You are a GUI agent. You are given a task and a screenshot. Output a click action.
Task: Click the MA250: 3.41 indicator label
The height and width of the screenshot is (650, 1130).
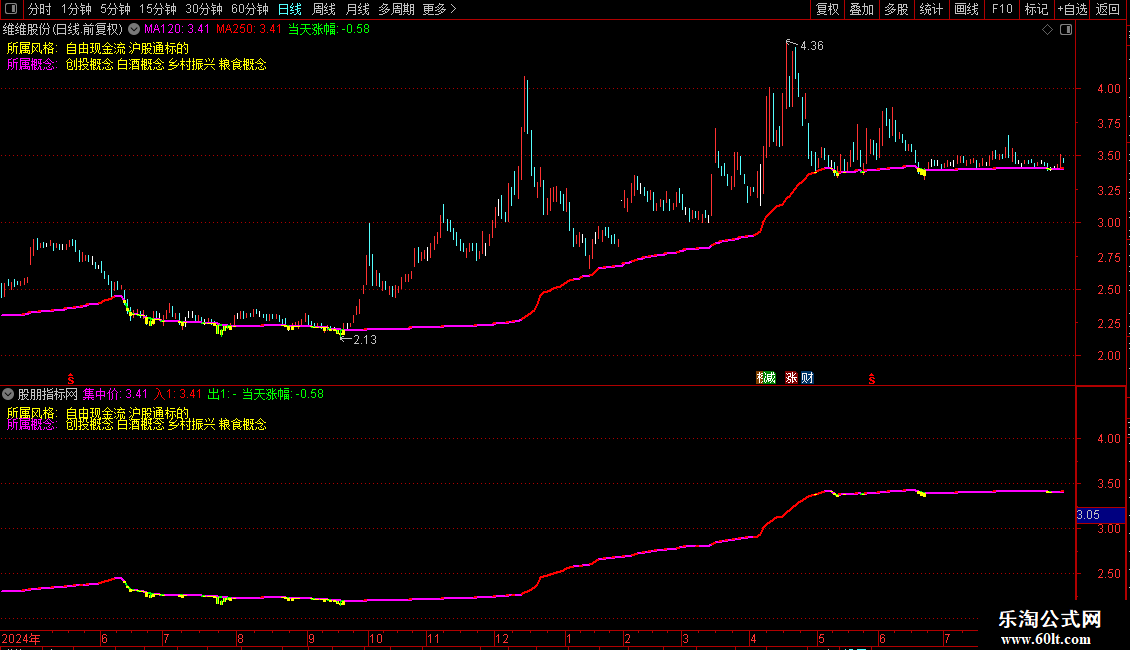[249, 30]
